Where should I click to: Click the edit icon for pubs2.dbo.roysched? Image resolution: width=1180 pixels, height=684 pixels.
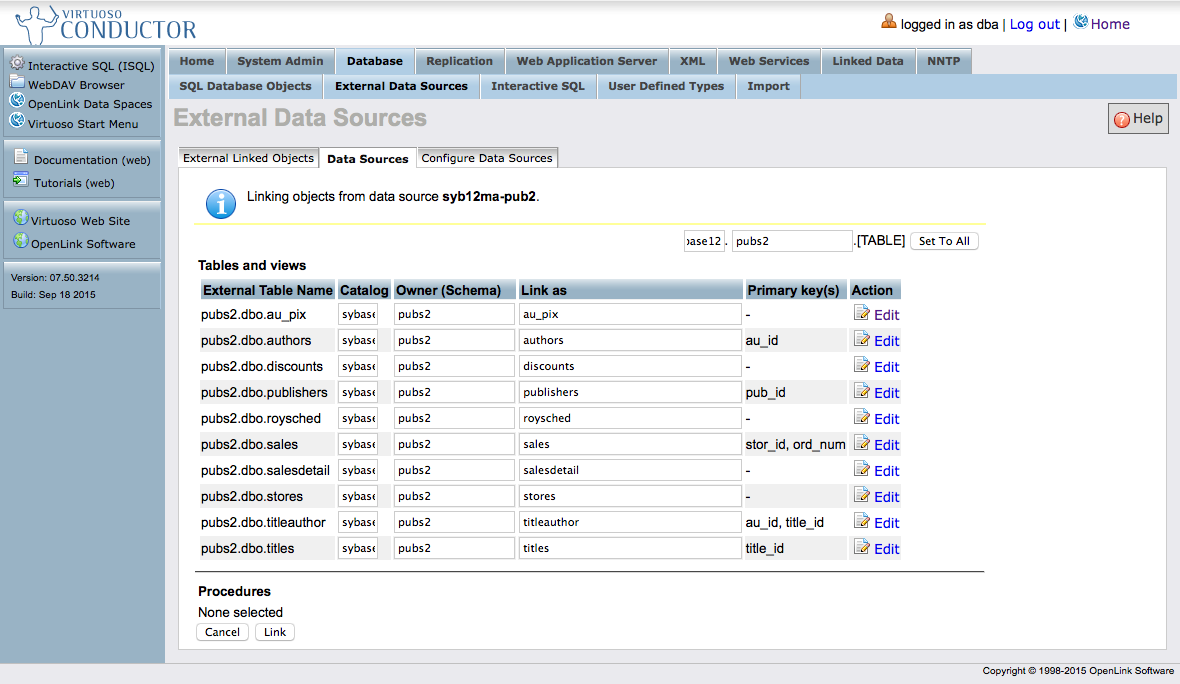coord(862,417)
